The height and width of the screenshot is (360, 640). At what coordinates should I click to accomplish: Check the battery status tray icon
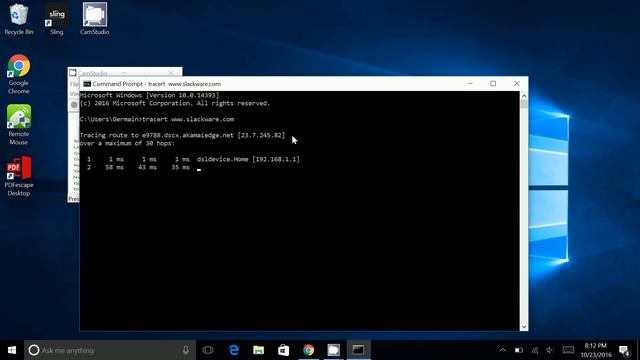pos(518,350)
